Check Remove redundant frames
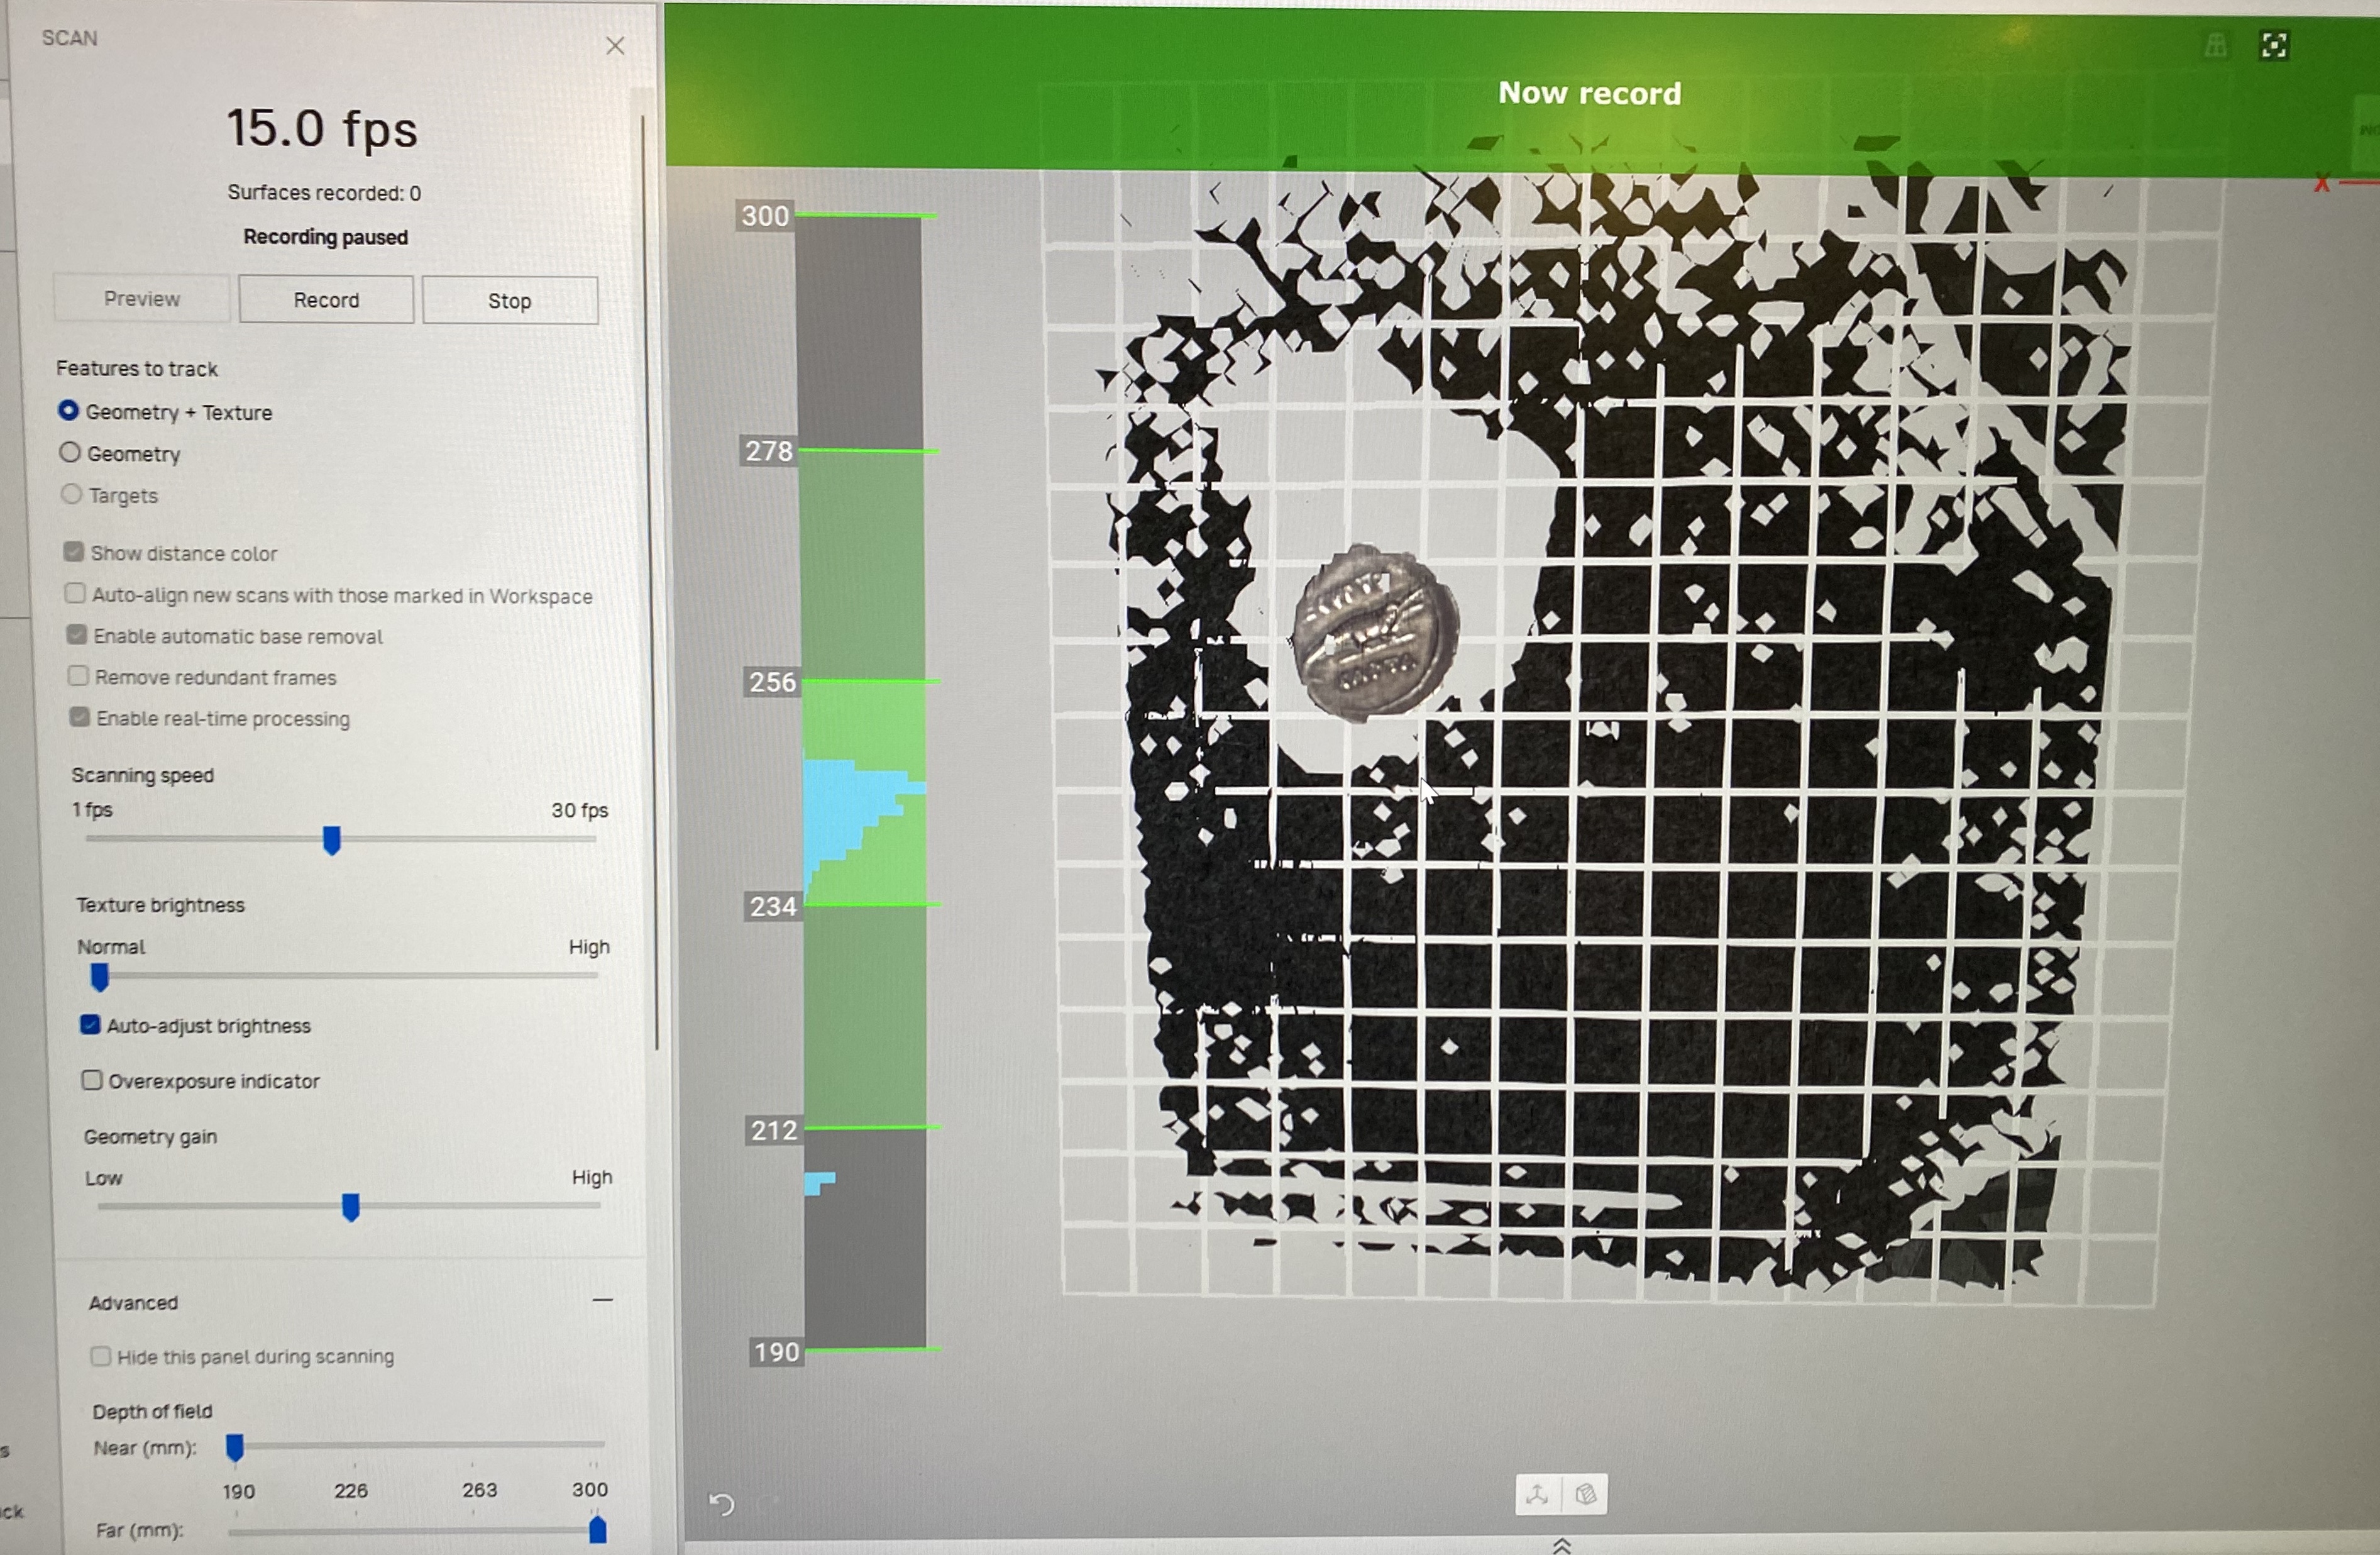The height and width of the screenshot is (1555, 2380). coord(78,676)
